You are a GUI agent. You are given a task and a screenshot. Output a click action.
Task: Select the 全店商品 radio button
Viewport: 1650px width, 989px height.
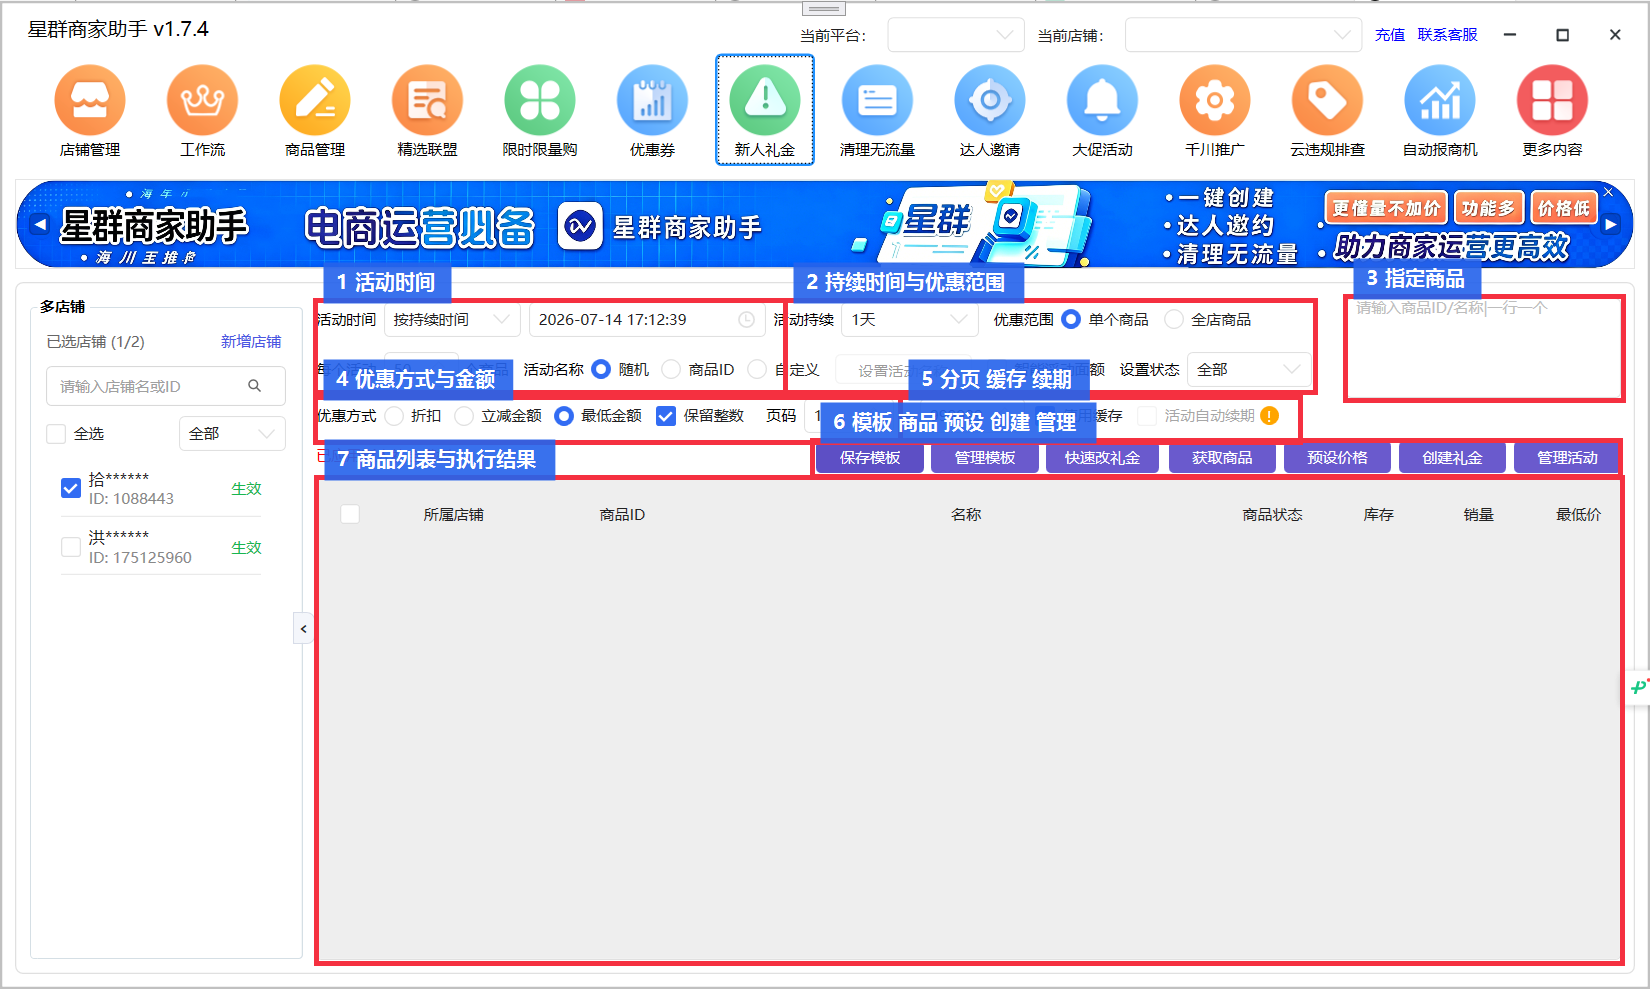[1174, 319]
